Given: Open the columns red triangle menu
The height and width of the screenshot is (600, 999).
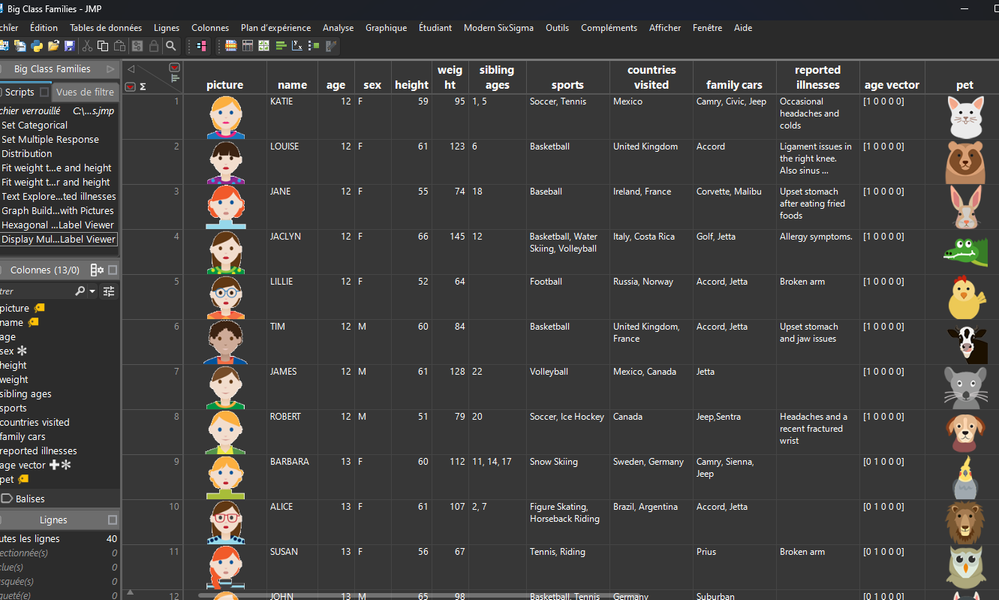Looking at the screenshot, I should (175, 67).
